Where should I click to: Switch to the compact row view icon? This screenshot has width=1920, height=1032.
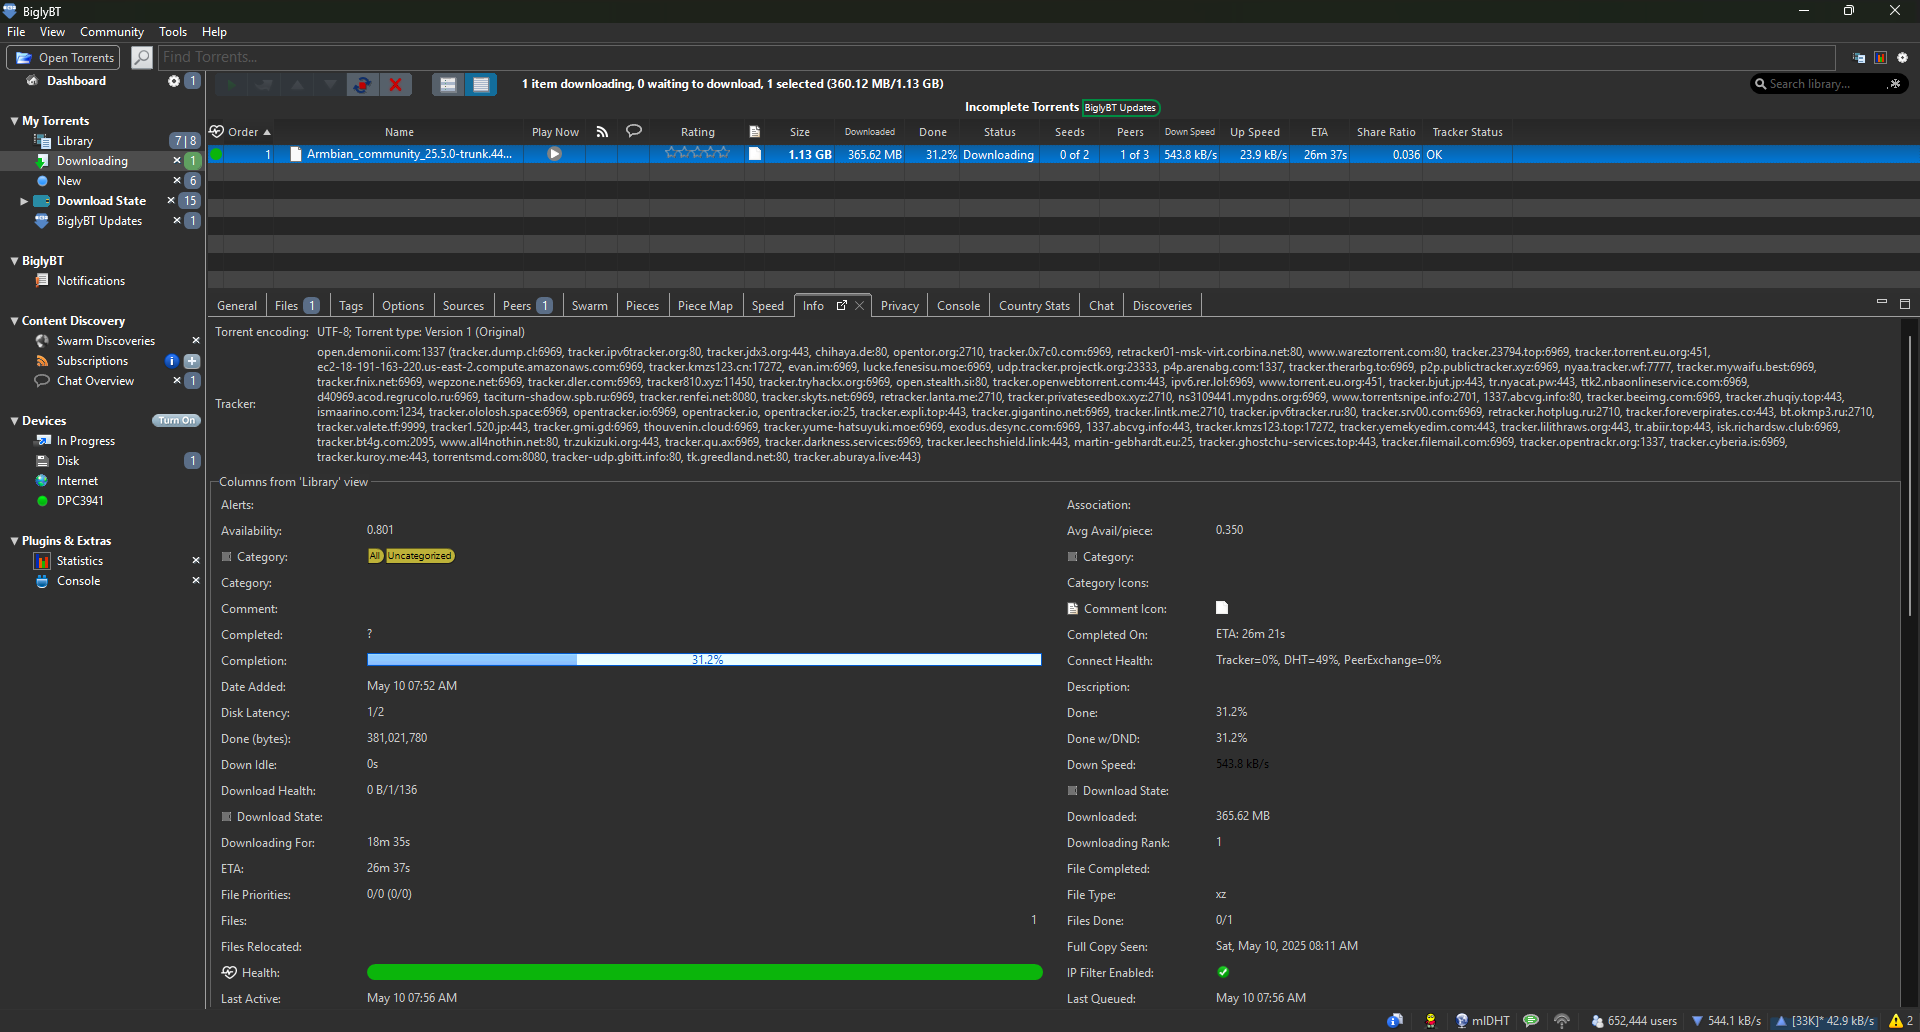448,84
